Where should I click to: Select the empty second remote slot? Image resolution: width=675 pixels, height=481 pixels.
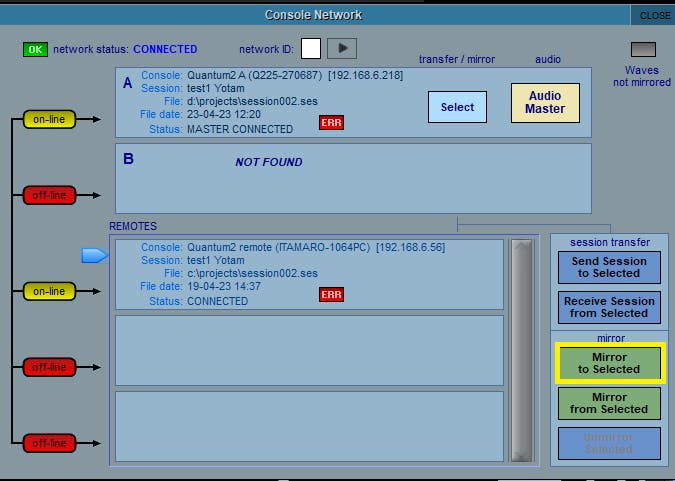309,350
